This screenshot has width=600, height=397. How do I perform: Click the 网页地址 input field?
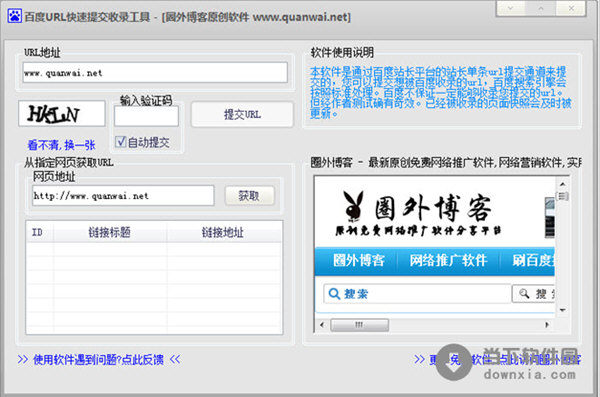[x=123, y=196]
